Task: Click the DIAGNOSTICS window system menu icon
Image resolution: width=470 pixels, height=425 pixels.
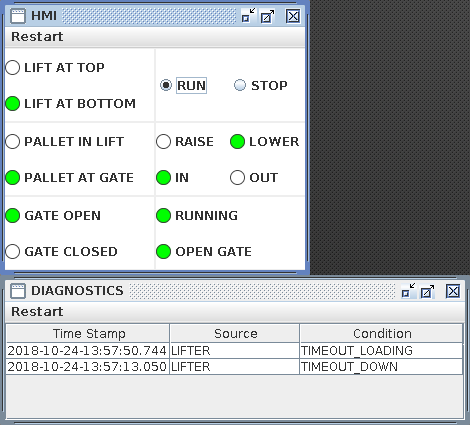Action: (x=18, y=291)
